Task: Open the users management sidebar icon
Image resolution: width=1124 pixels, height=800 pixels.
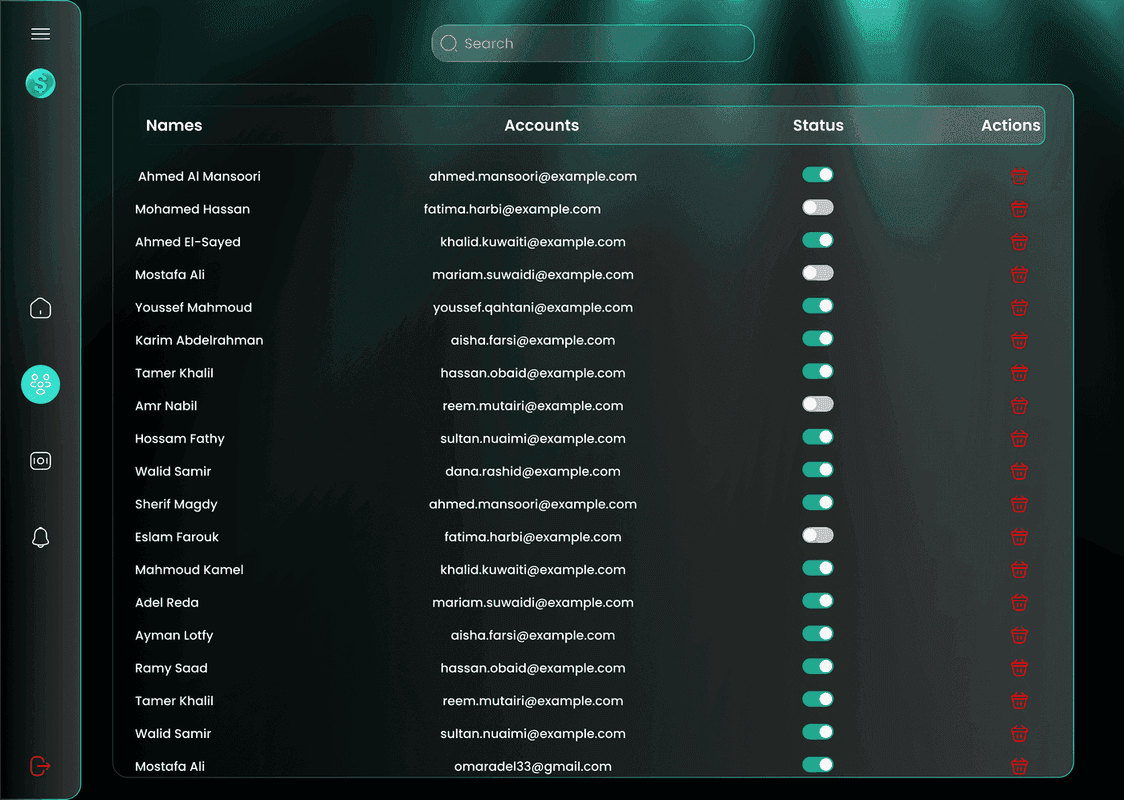Action: [x=40, y=384]
